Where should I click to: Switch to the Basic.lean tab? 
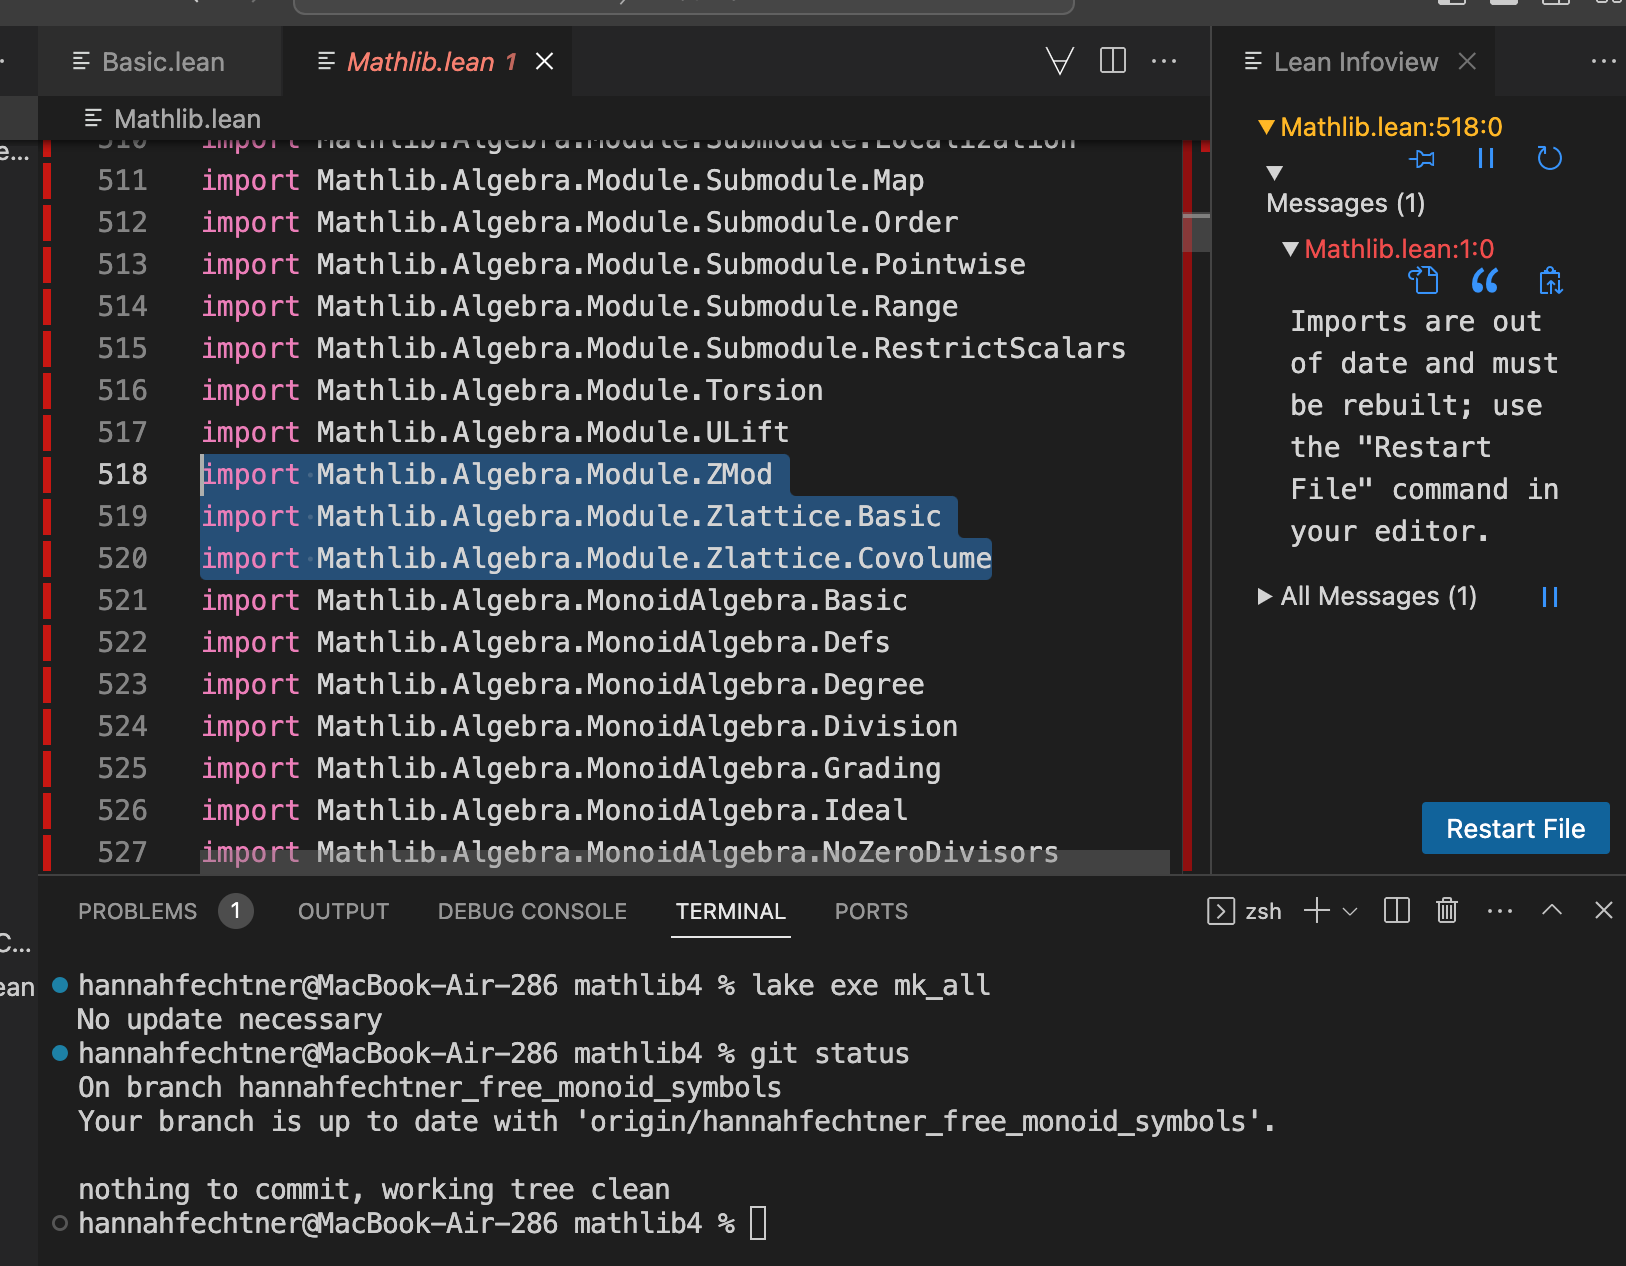click(x=162, y=62)
